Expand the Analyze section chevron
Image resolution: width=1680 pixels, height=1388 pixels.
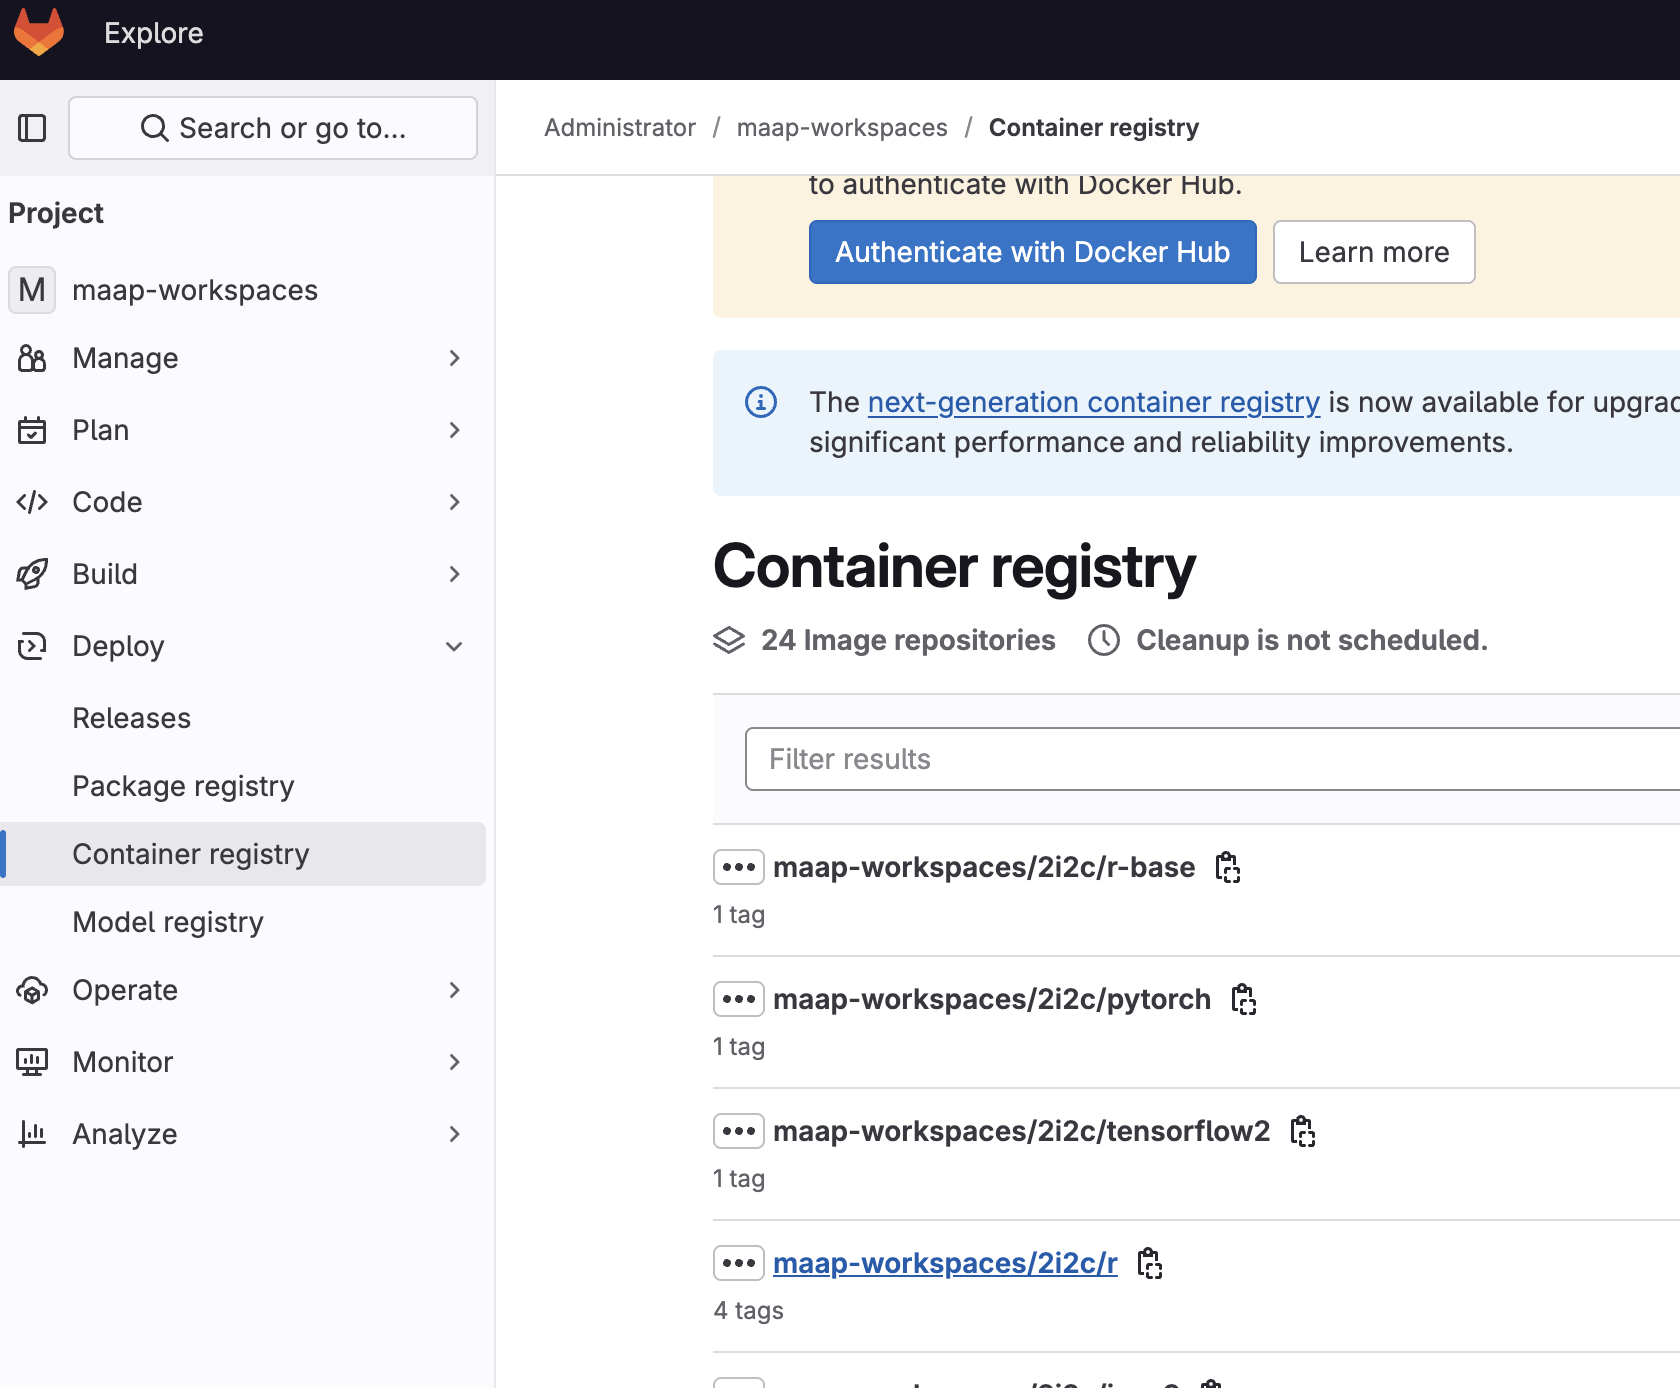[x=454, y=1134]
